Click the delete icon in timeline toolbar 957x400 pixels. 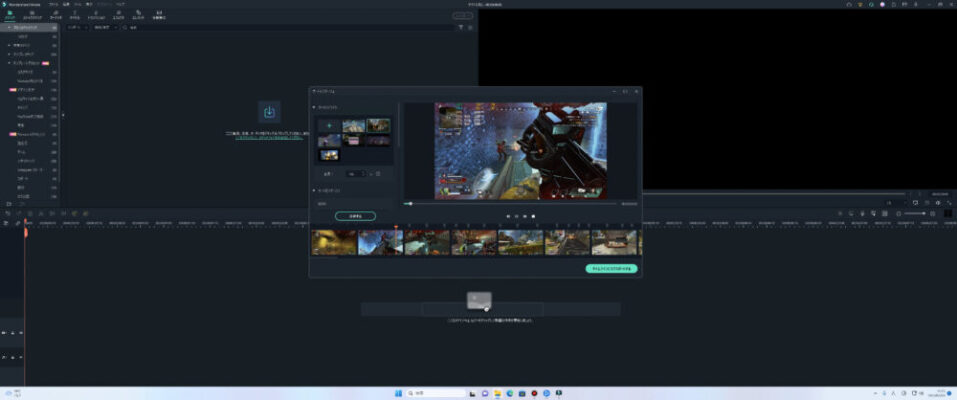tap(30, 213)
